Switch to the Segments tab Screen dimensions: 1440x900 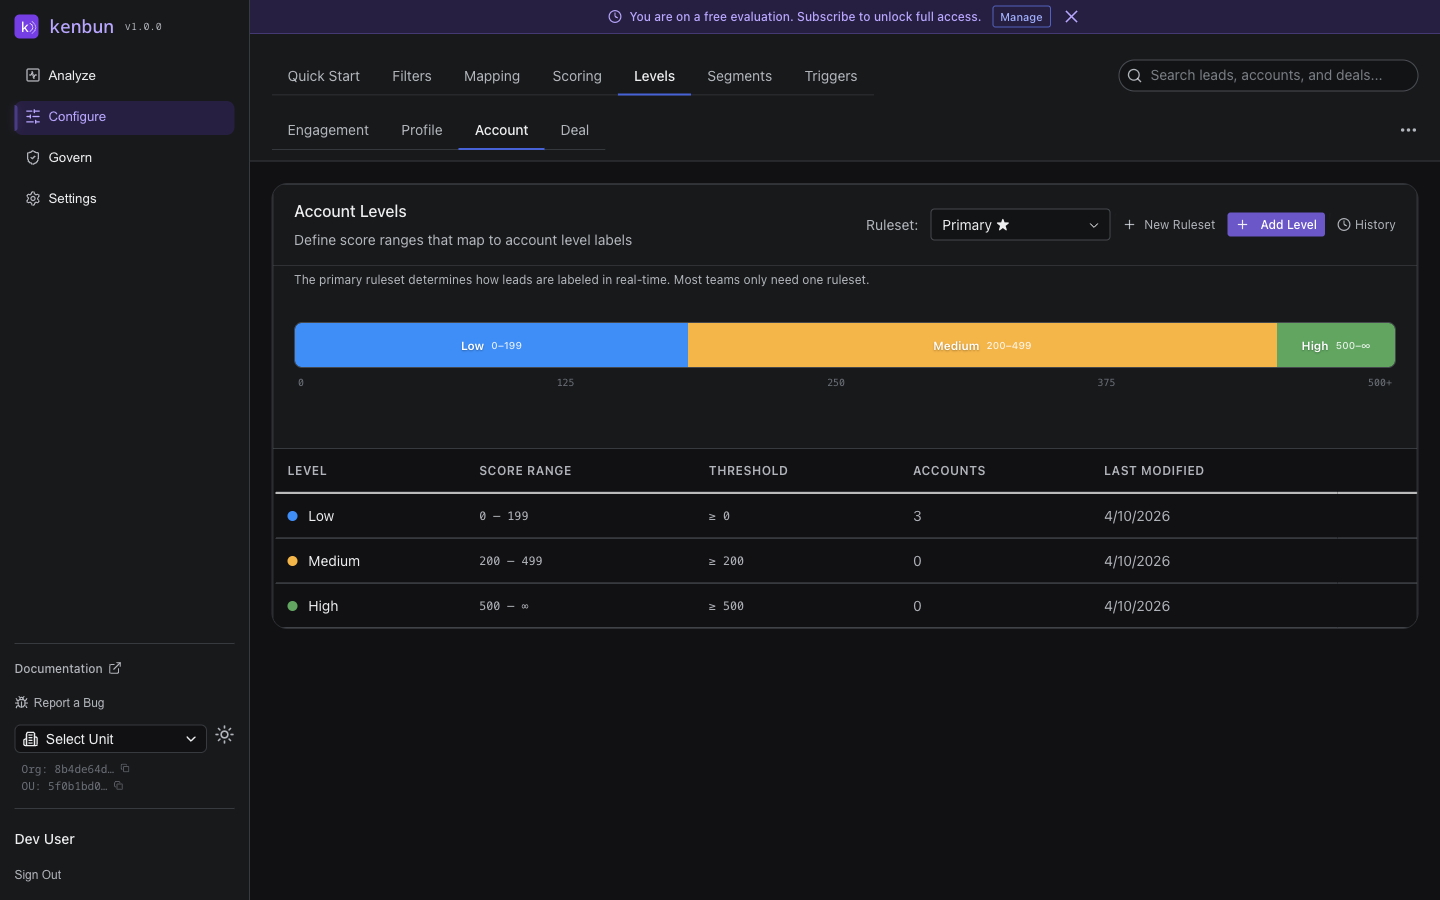tap(740, 76)
